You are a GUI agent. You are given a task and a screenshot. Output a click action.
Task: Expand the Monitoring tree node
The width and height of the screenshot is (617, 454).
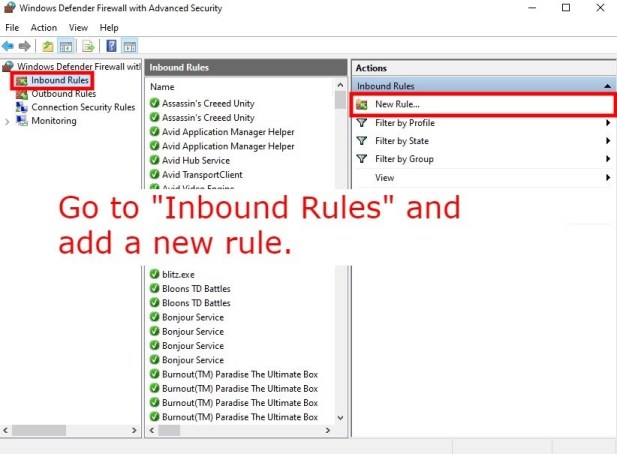(7, 122)
